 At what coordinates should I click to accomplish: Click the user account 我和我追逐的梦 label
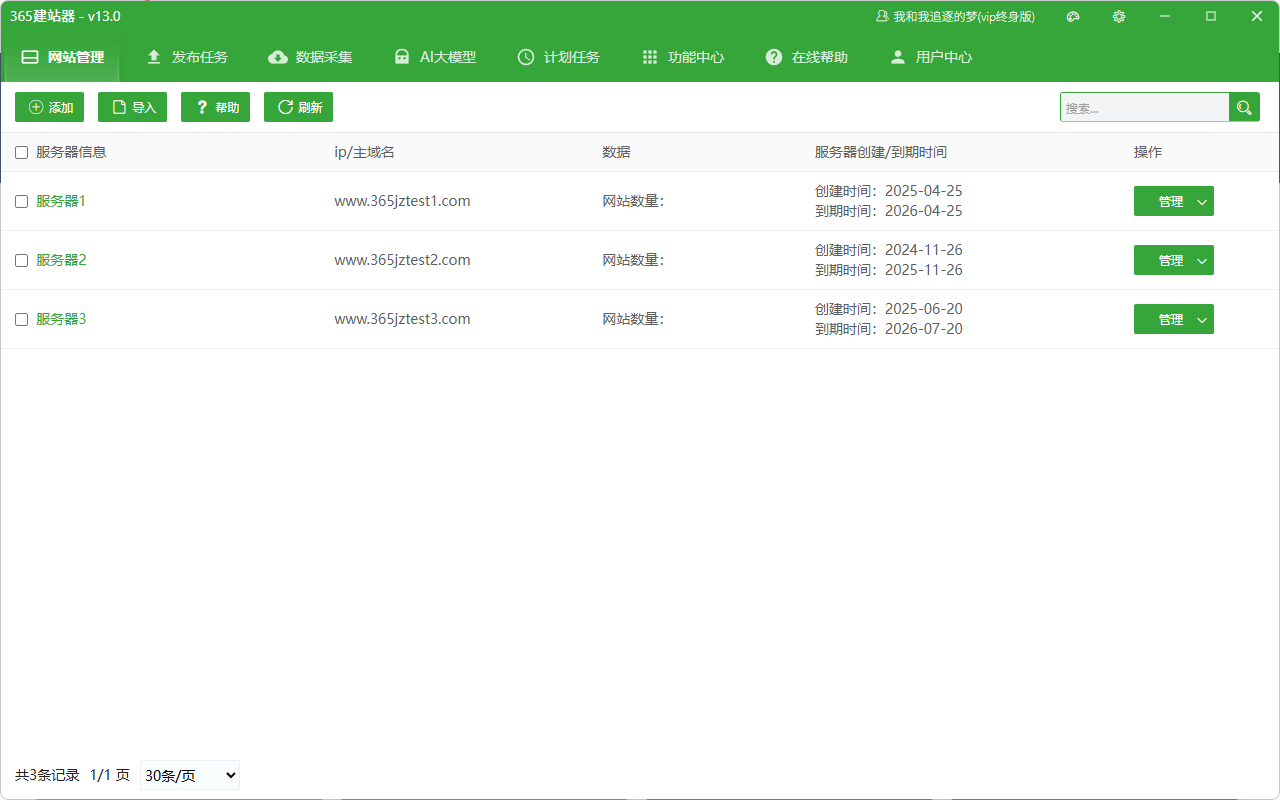(956, 16)
